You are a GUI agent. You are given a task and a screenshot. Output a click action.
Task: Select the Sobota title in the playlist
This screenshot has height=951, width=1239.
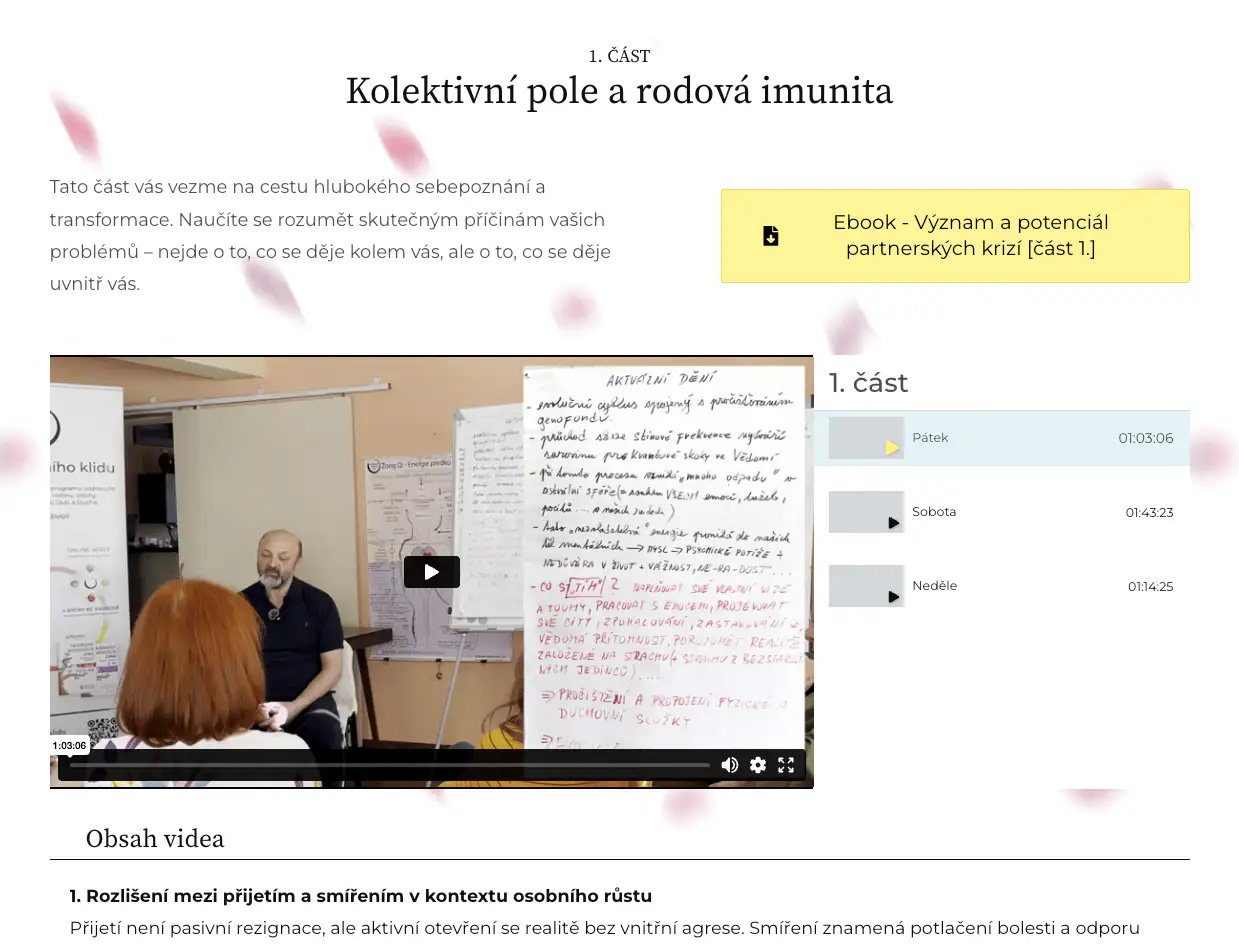934,512
